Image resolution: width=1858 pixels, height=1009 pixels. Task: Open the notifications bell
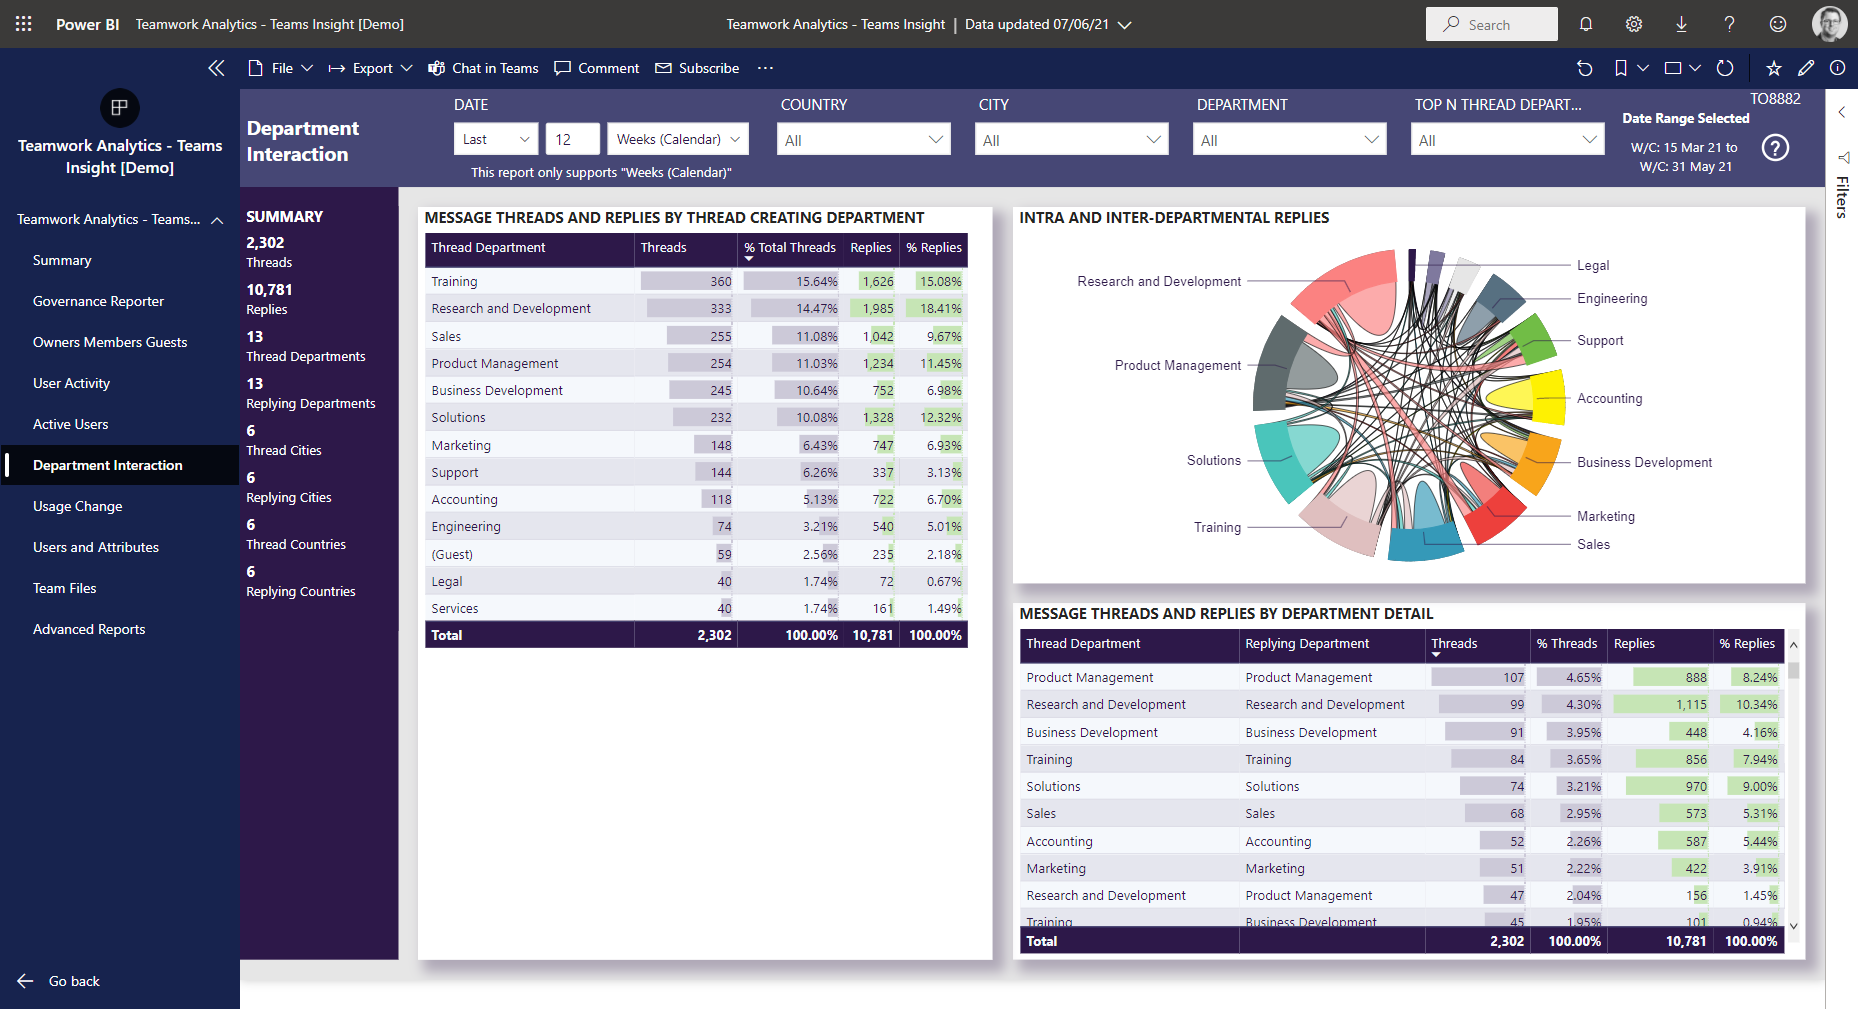coord(1586,24)
